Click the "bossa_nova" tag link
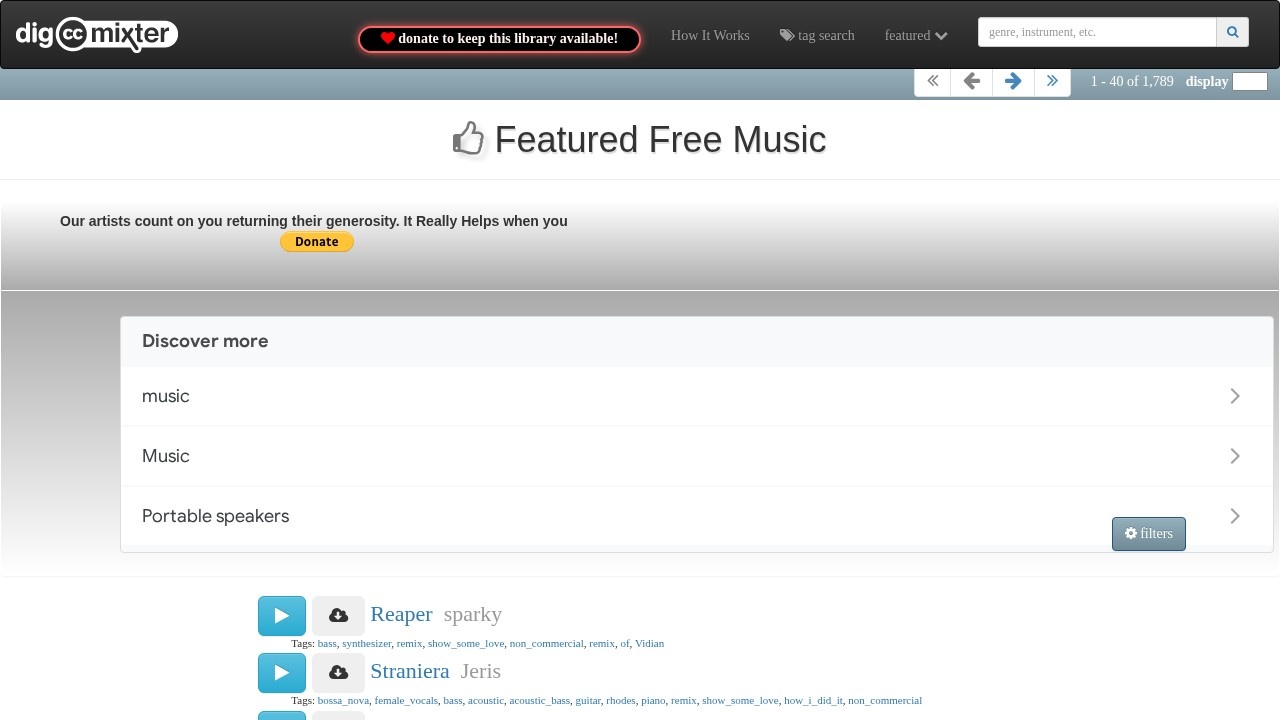This screenshot has height=720, width=1280. (x=343, y=700)
